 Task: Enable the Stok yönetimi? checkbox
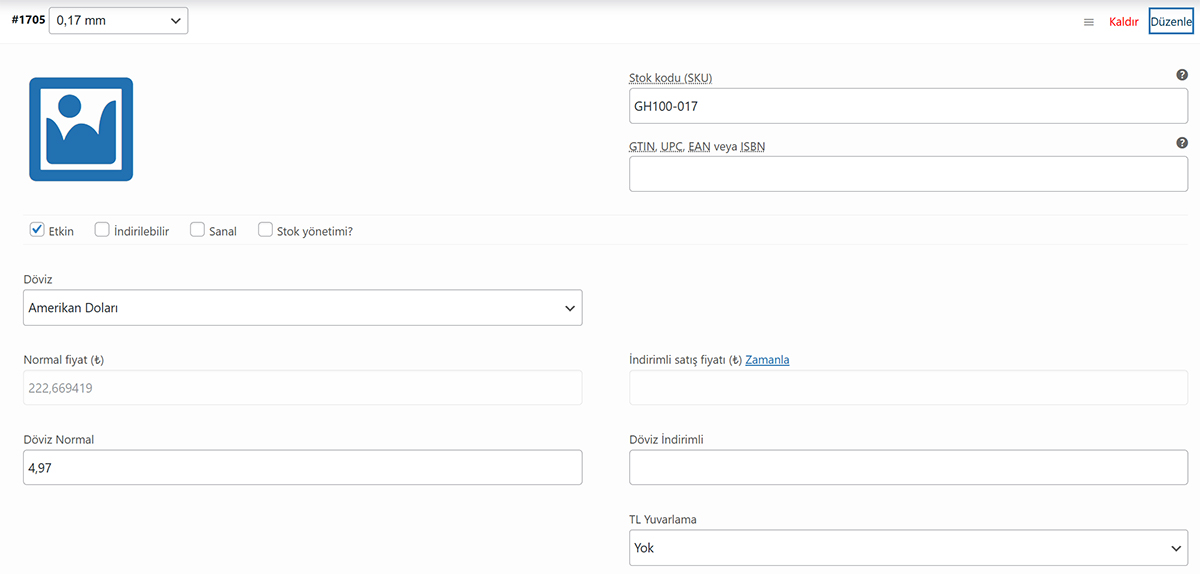(x=265, y=230)
